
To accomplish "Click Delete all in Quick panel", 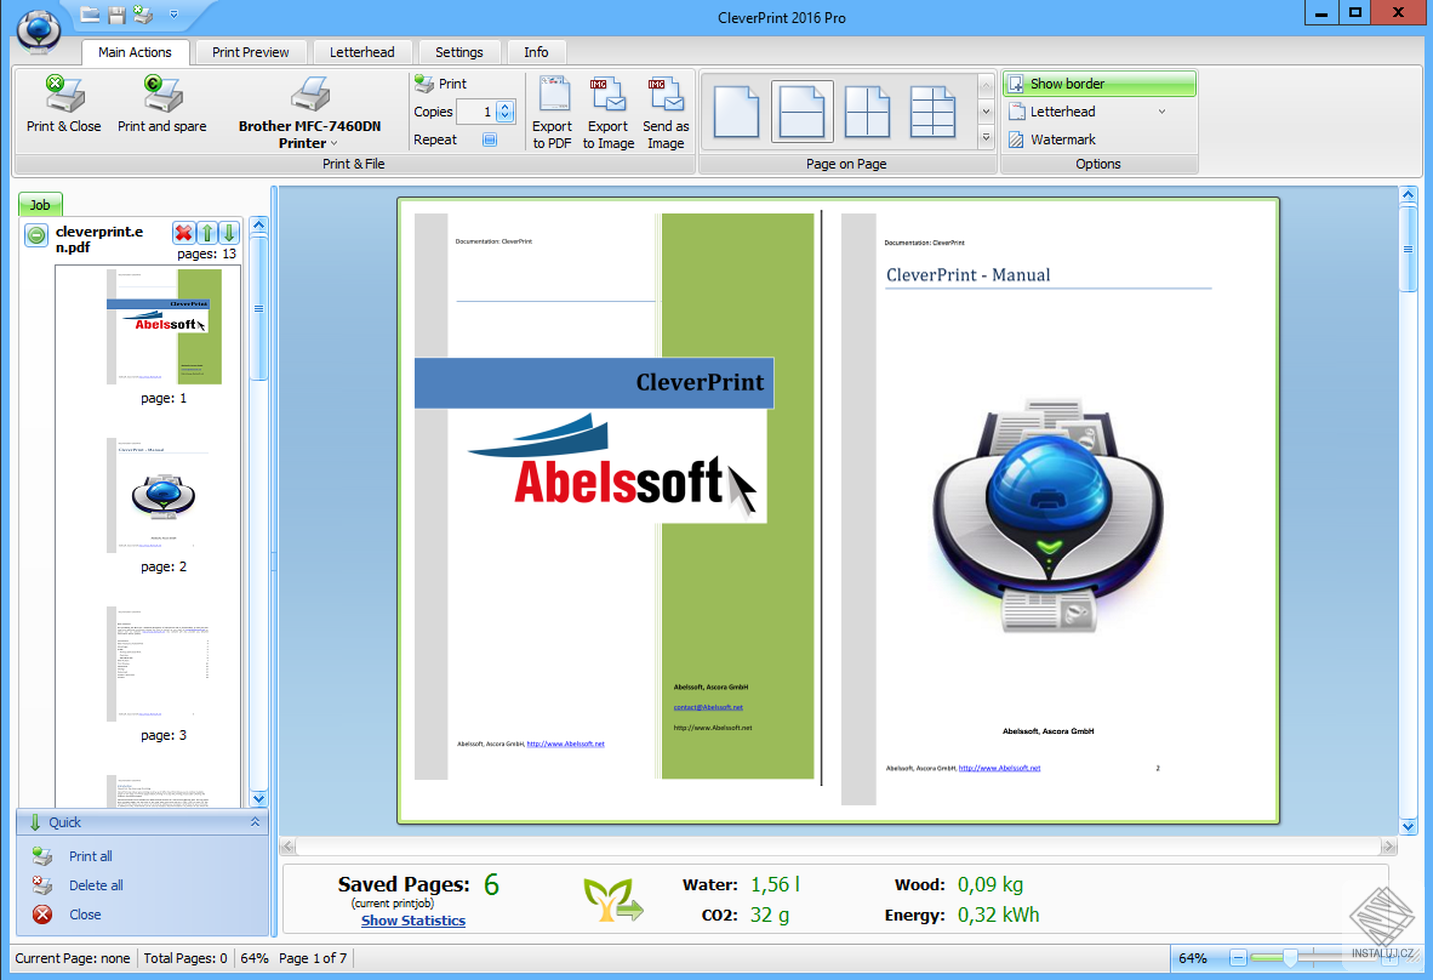I will [96, 885].
